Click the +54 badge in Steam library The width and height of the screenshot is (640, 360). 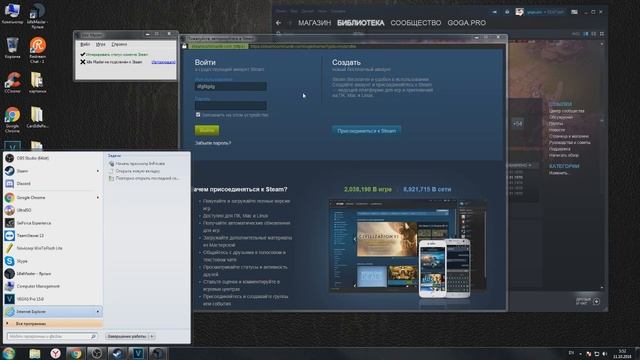click(518, 124)
